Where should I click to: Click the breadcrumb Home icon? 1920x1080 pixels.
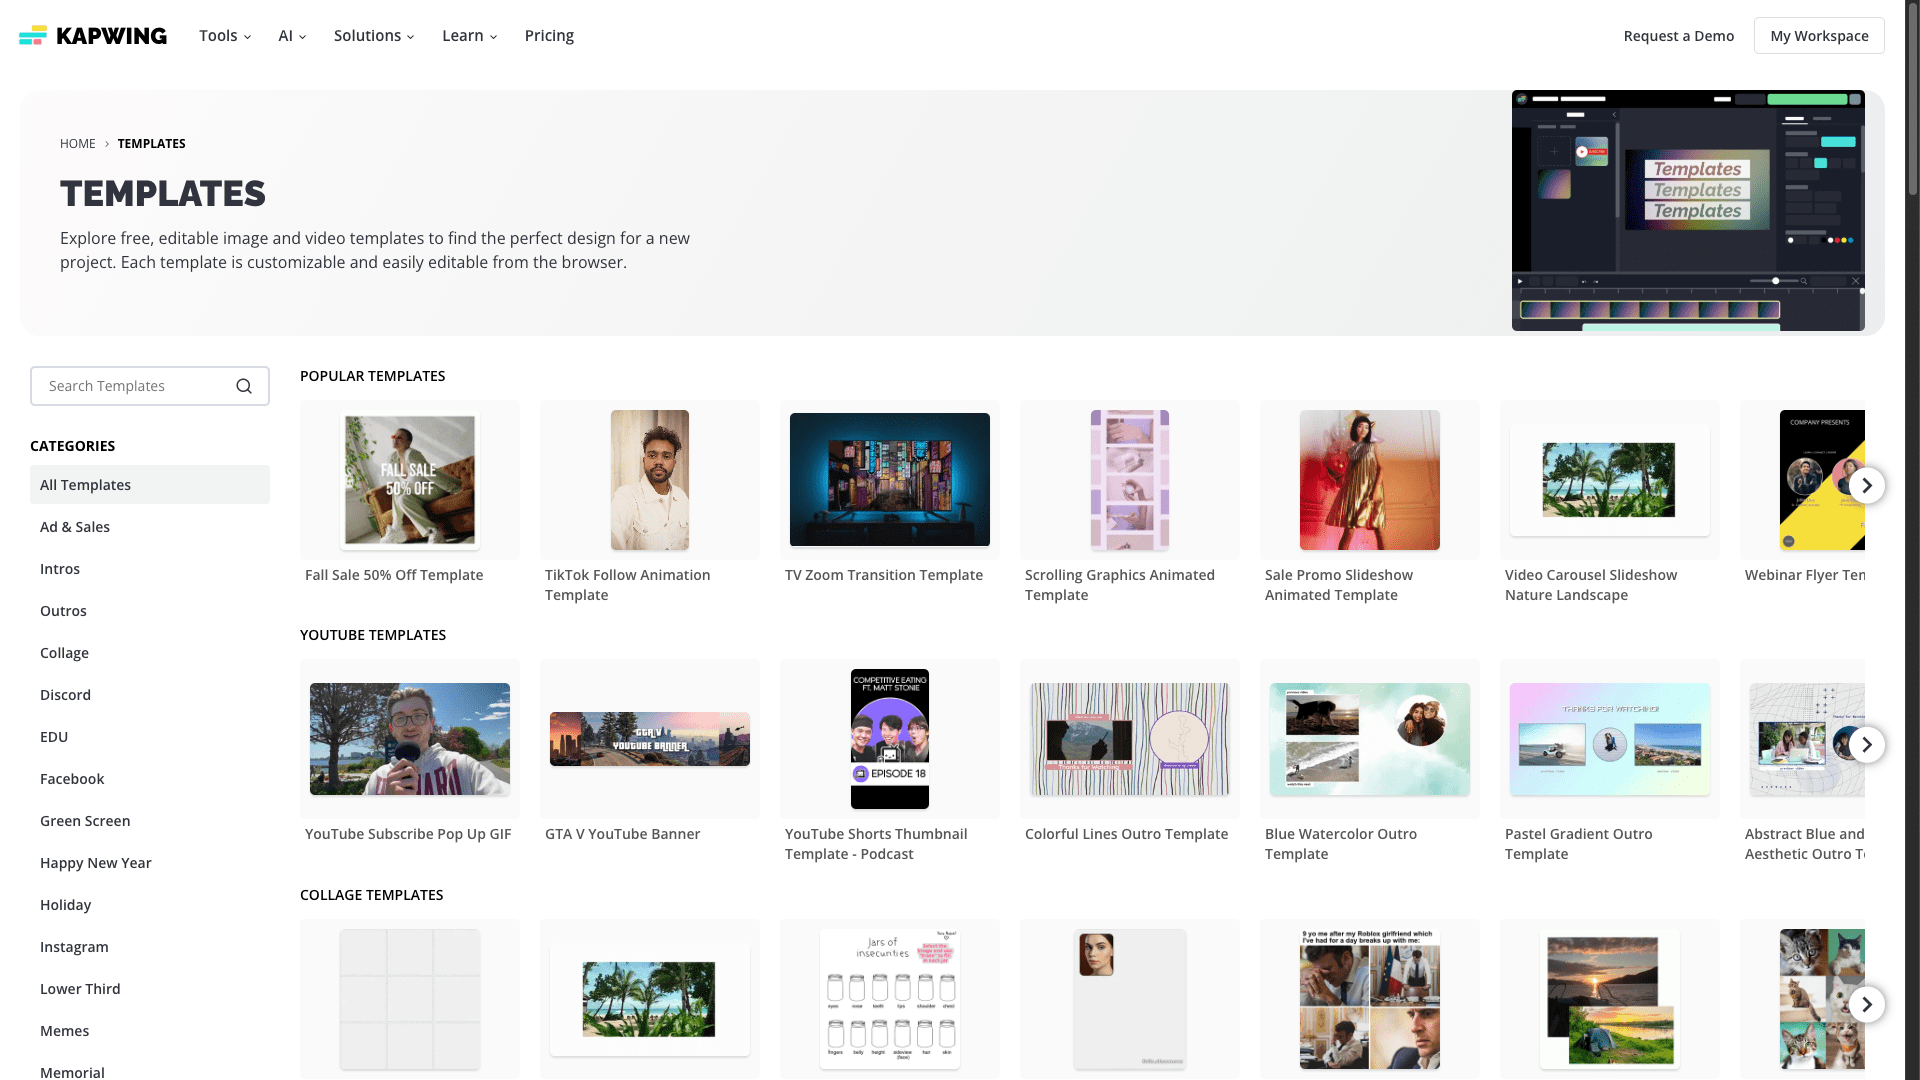(x=76, y=142)
